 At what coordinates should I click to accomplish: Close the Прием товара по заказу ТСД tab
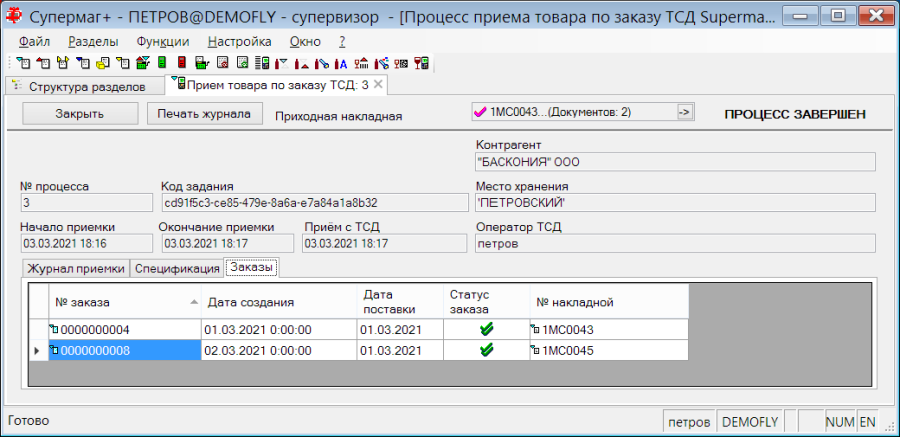[378, 84]
